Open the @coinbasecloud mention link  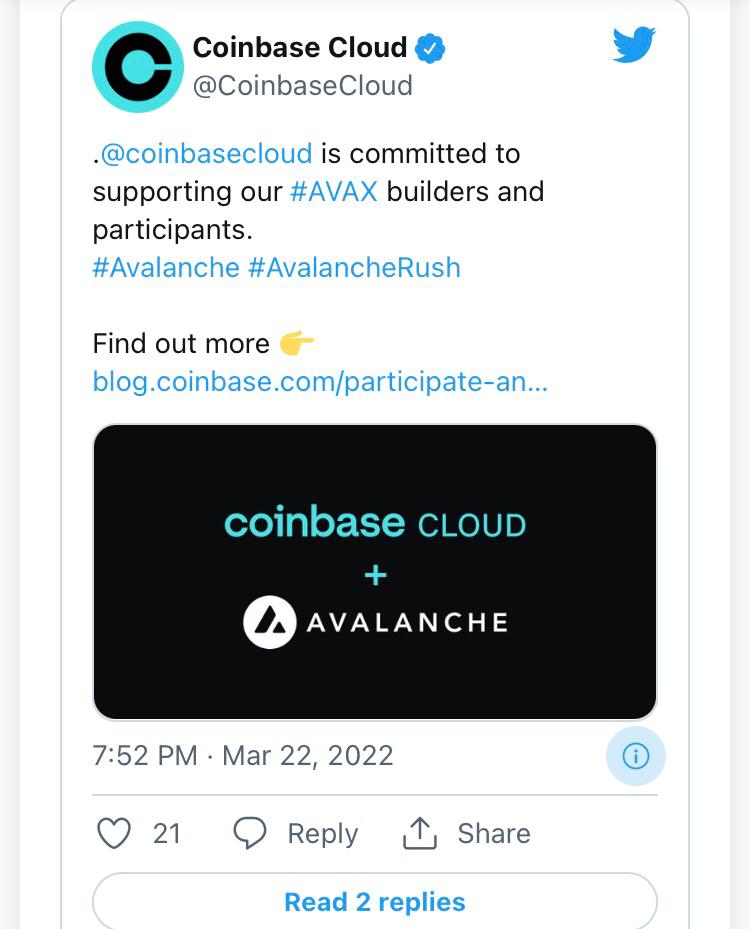tap(207, 154)
